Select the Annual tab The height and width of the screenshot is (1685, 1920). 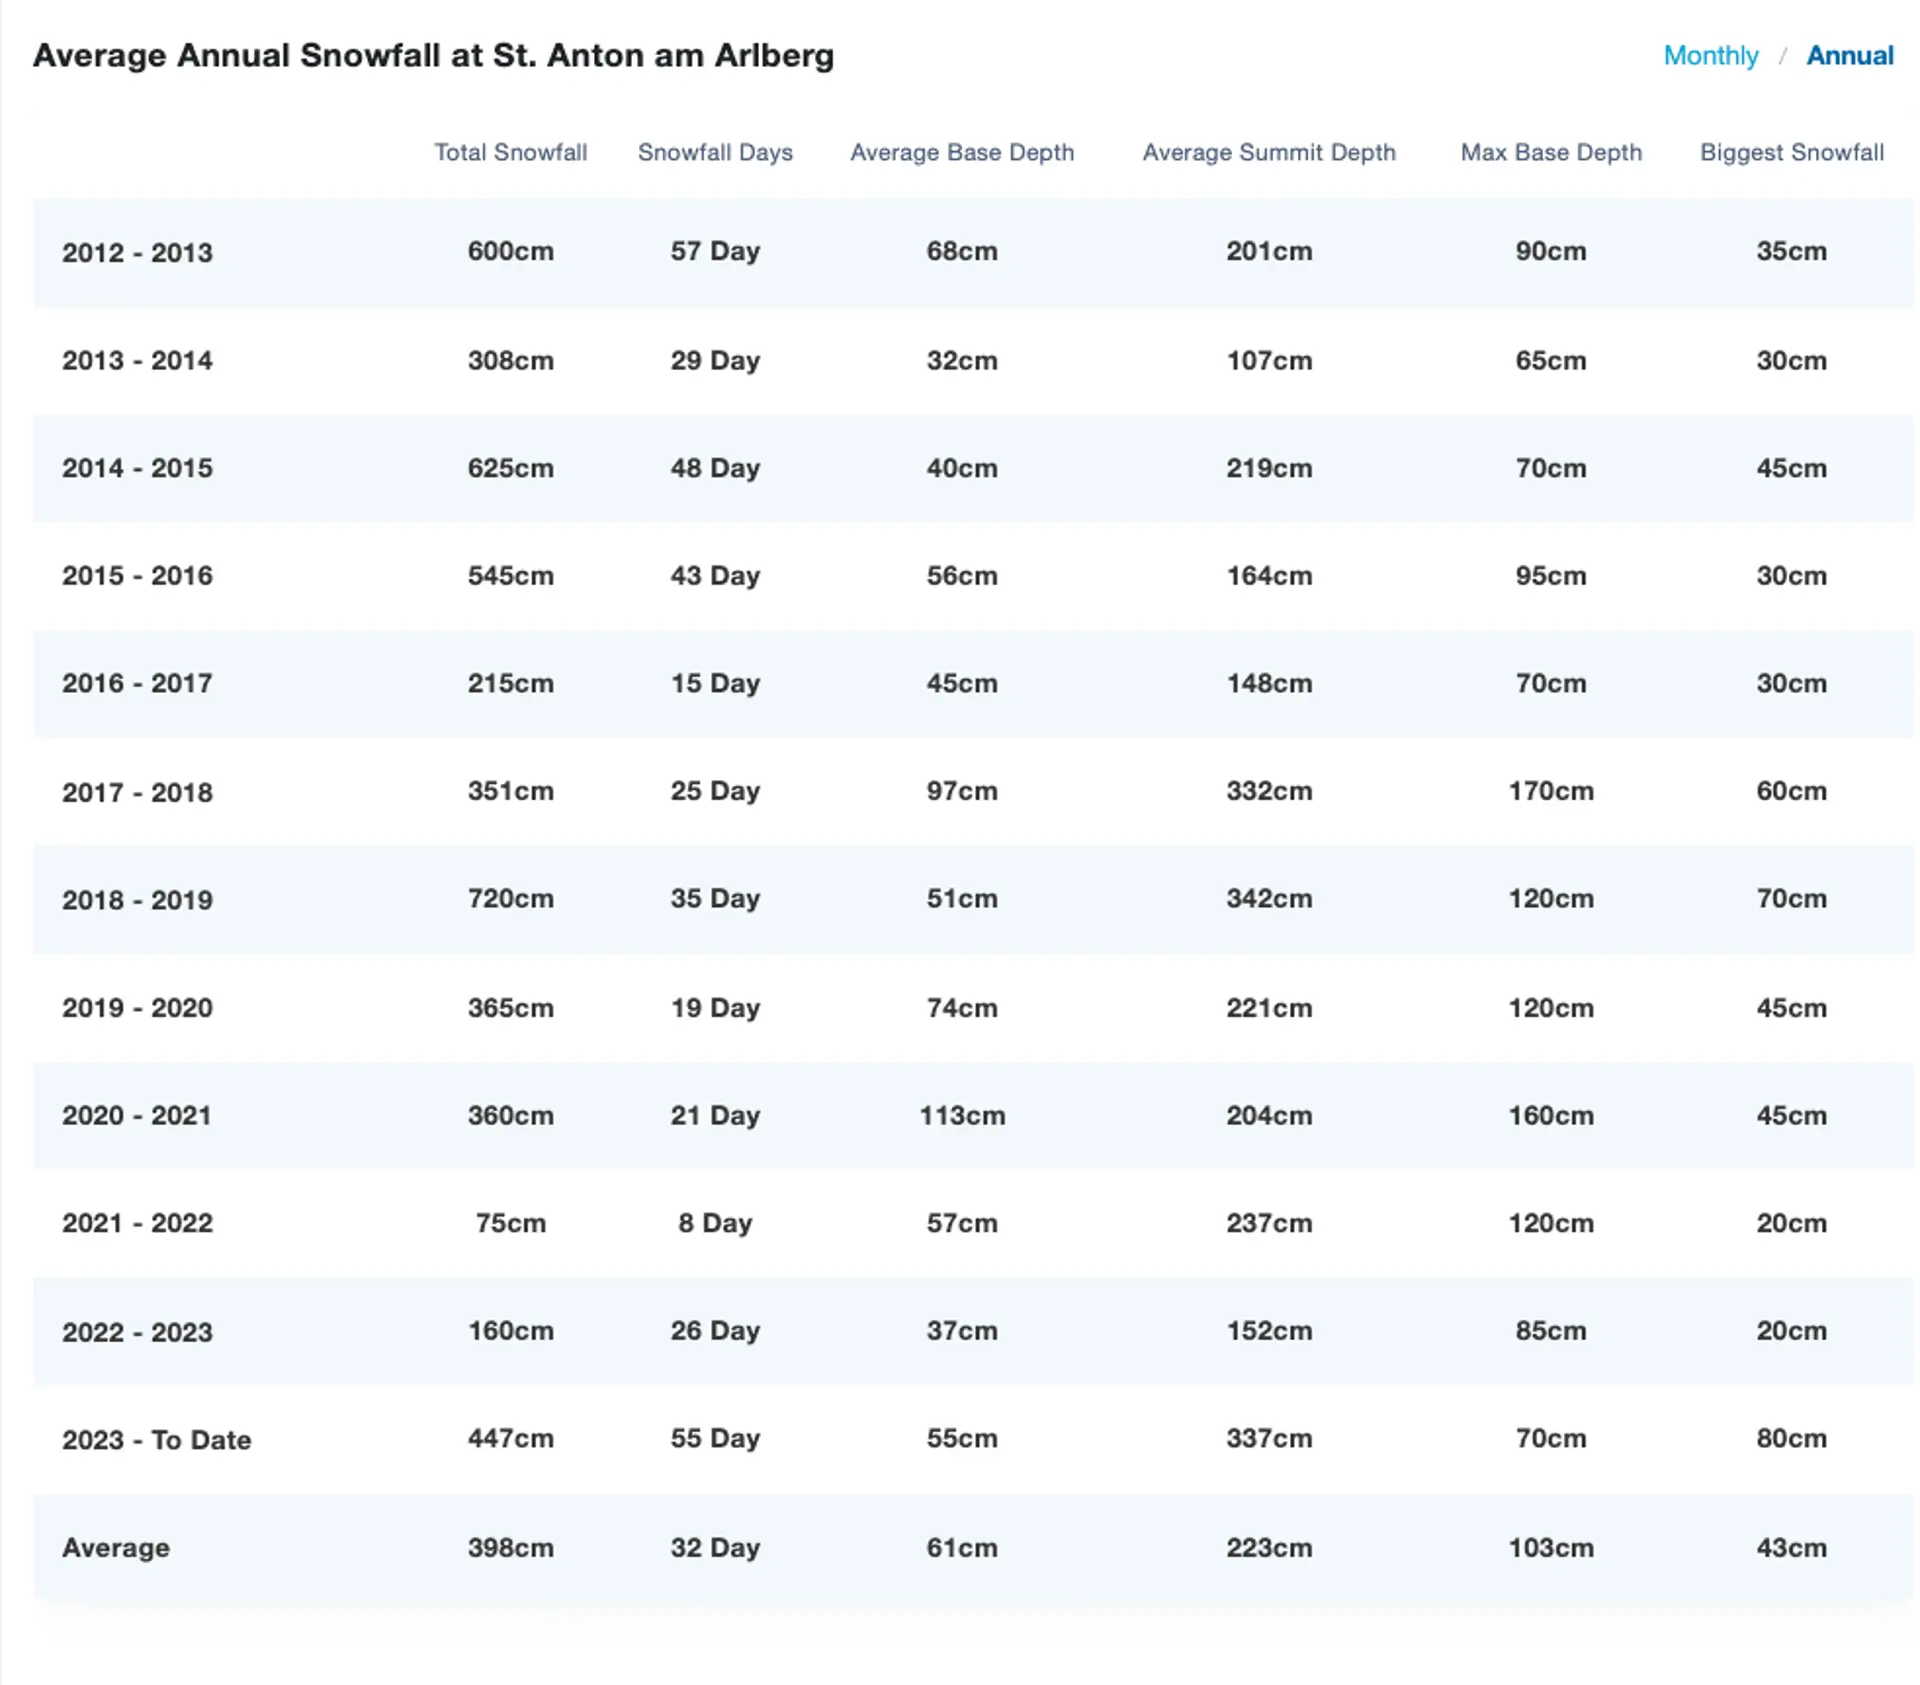(x=1849, y=56)
